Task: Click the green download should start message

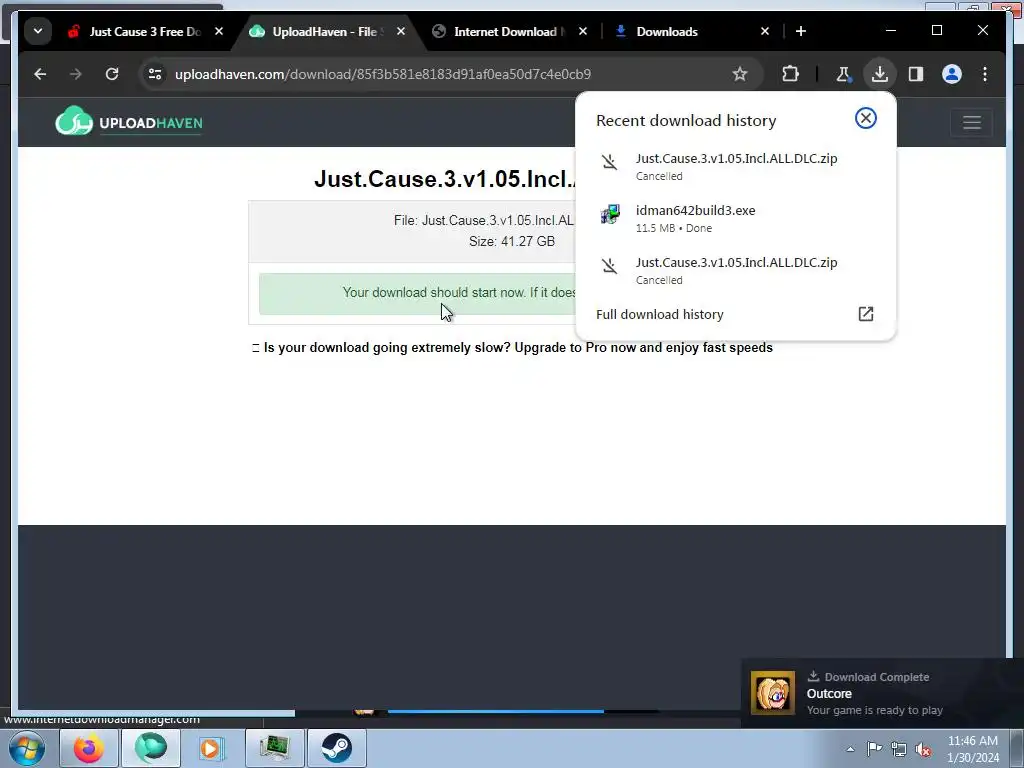Action: pyautogui.click(x=418, y=293)
